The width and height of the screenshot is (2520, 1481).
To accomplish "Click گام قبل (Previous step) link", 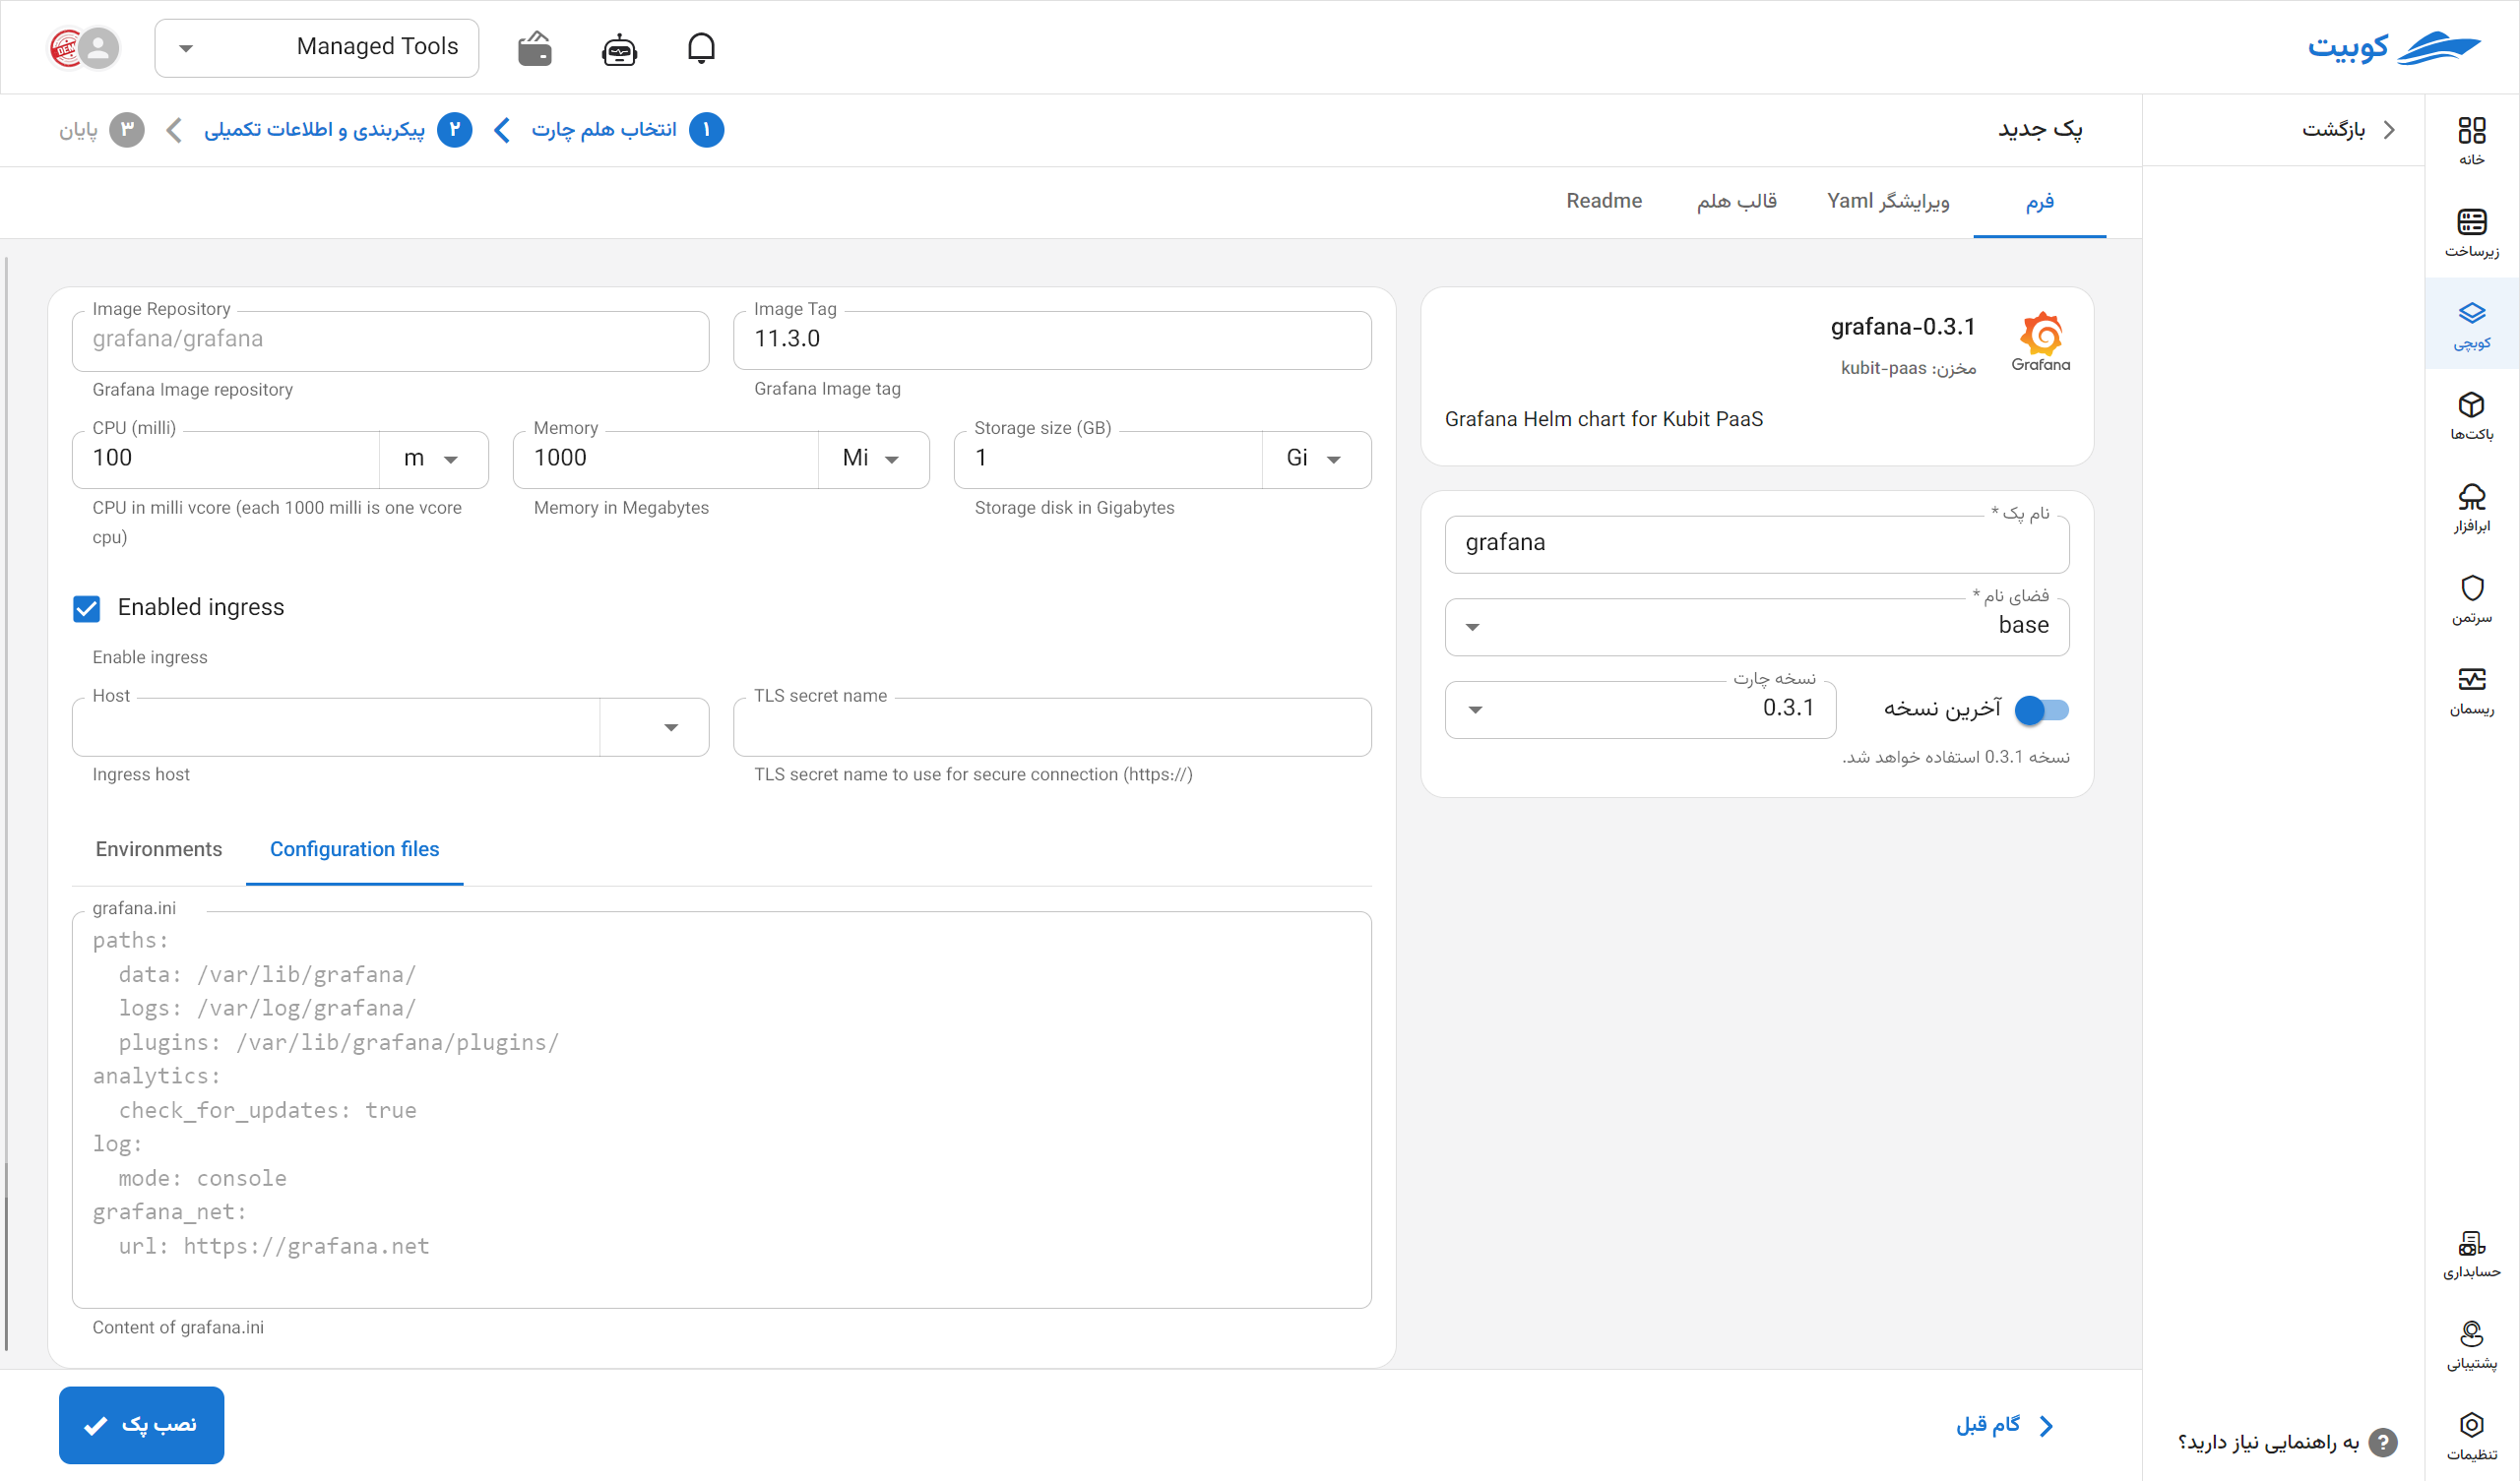I will (2004, 1425).
